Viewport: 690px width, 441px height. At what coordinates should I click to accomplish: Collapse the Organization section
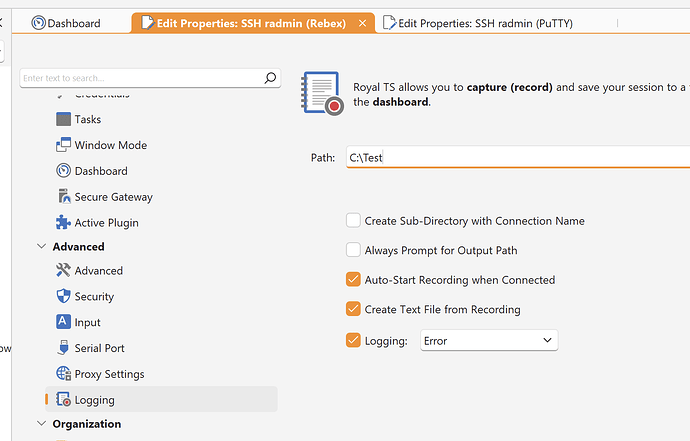[x=41, y=424]
